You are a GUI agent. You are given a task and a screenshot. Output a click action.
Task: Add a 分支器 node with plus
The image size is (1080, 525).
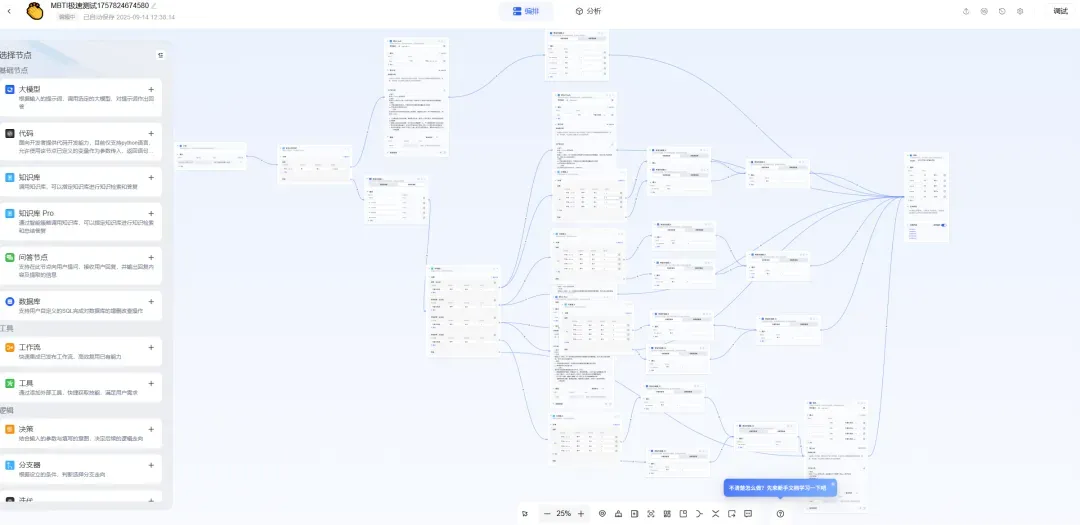click(x=151, y=465)
